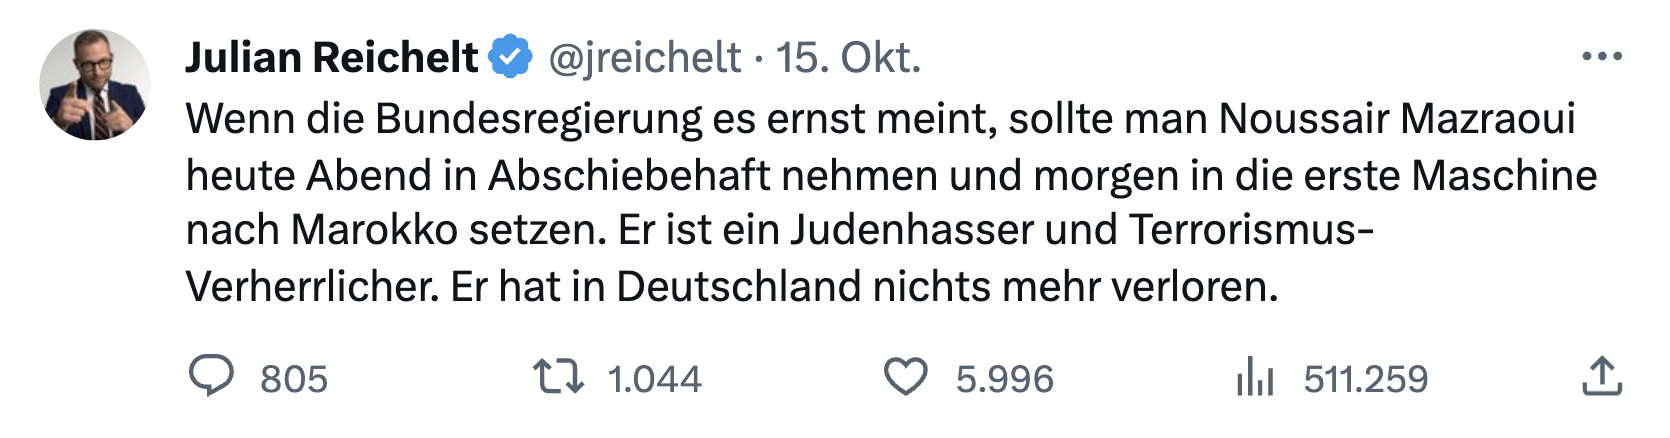1670x438 pixels.
Task: Open the @jreichelt handle link
Action: pyautogui.click(x=645, y=58)
